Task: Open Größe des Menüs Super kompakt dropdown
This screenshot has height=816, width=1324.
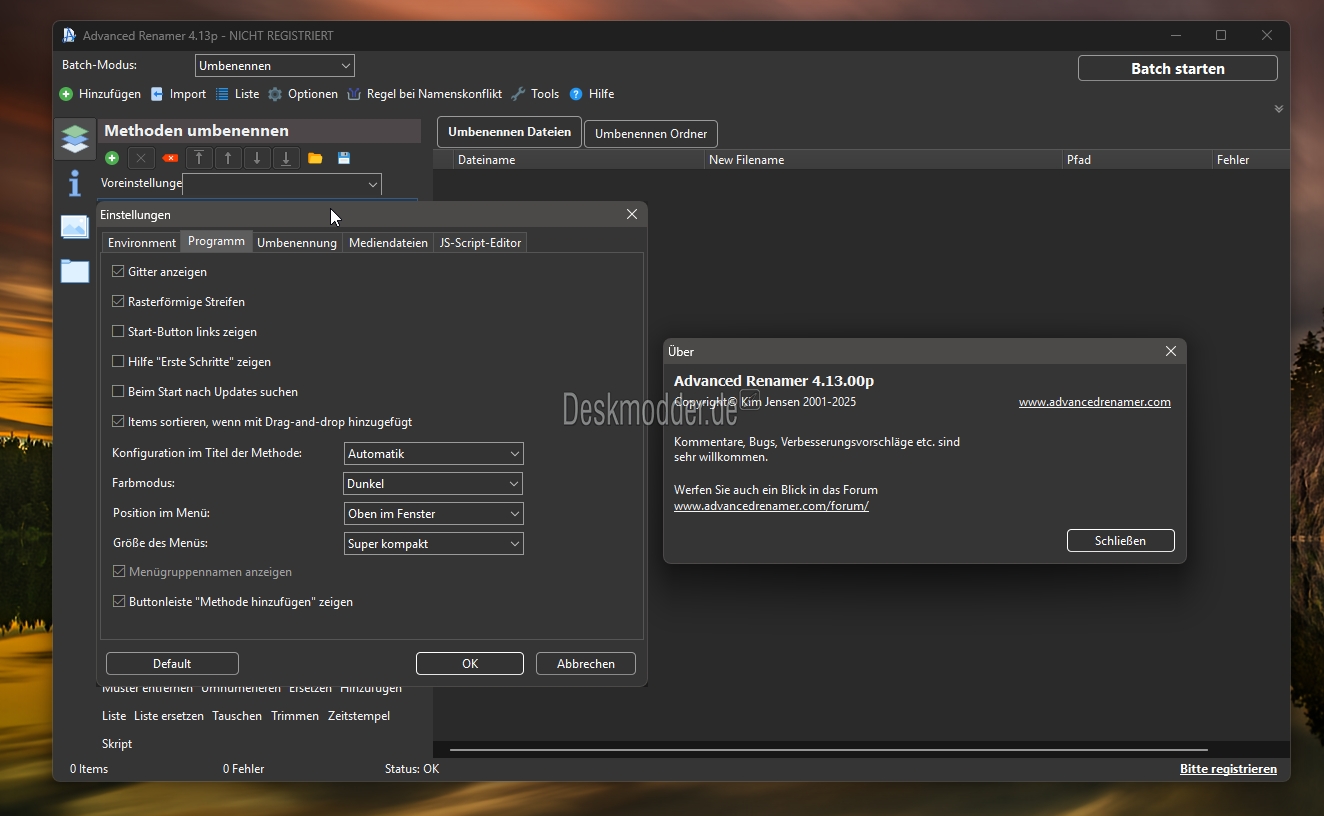Action: point(433,543)
